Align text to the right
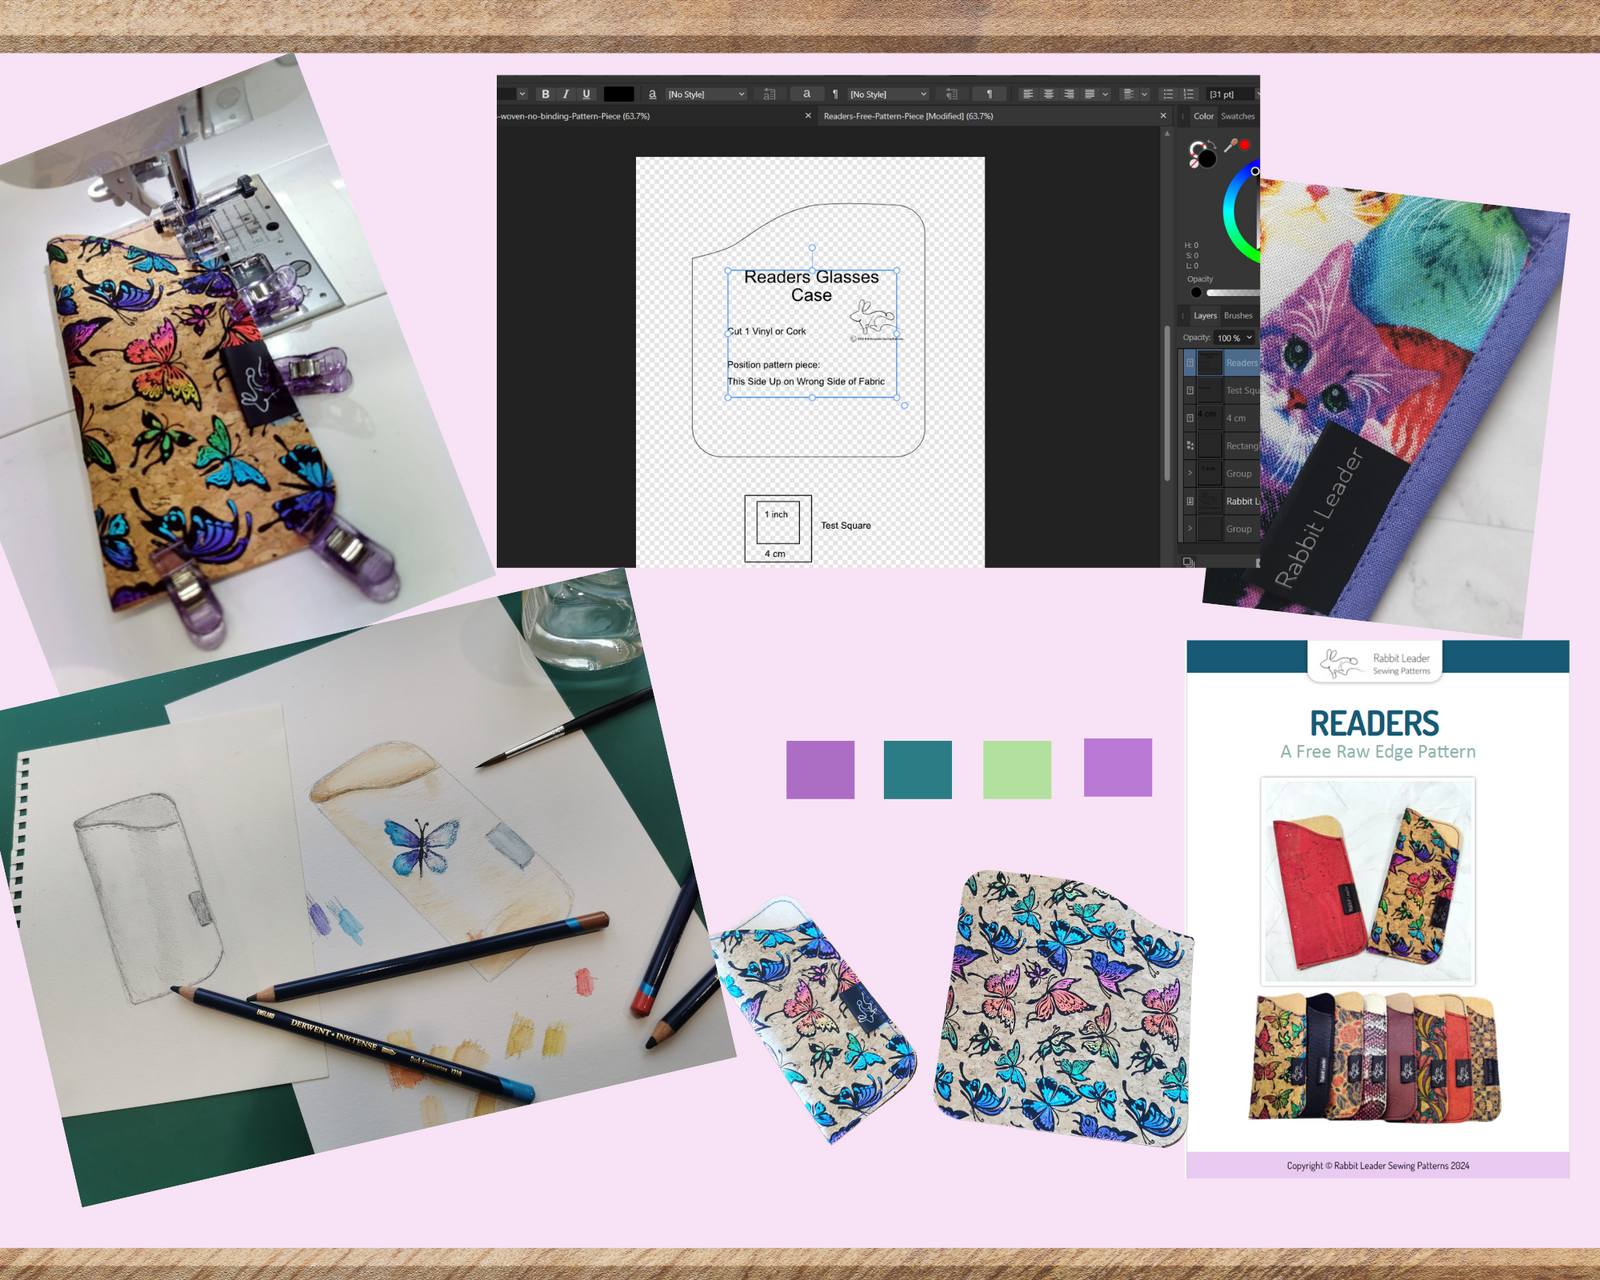The height and width of the screenshot is (1280, 1600). pos(1069,94)
